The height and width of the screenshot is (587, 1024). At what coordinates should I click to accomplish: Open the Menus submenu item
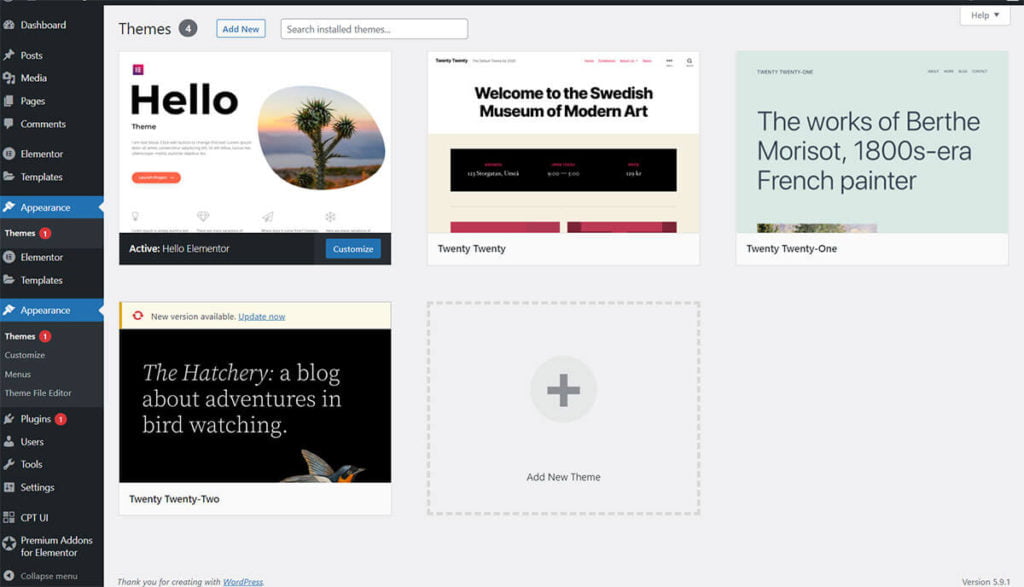18,374
